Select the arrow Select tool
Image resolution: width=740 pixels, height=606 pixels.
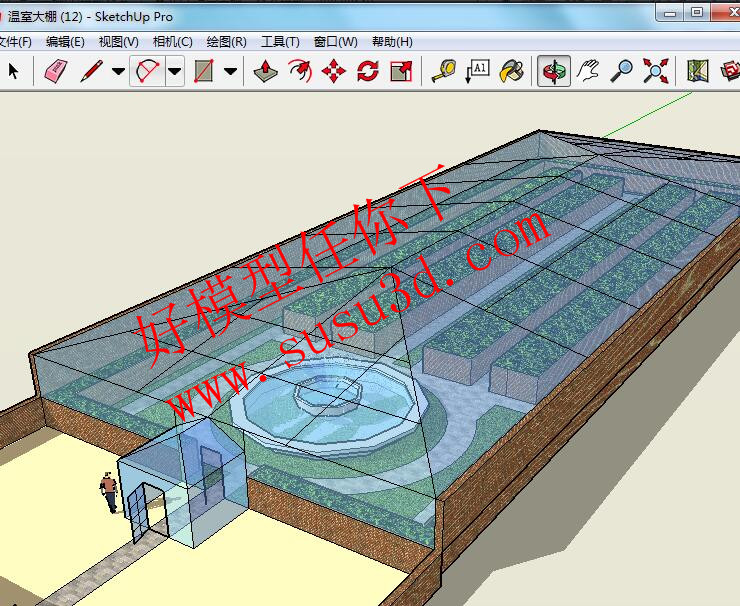pos(13,71)
